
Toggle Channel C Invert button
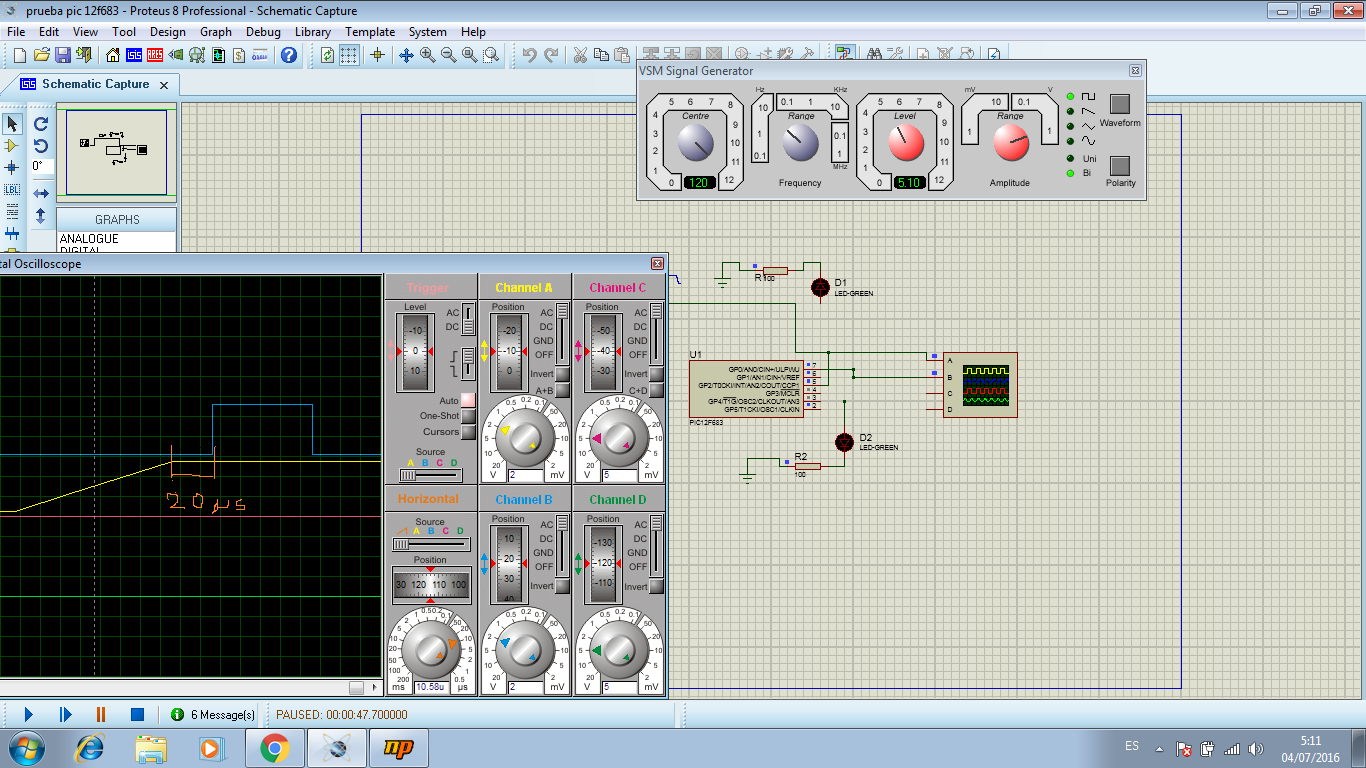click(656, 374)
